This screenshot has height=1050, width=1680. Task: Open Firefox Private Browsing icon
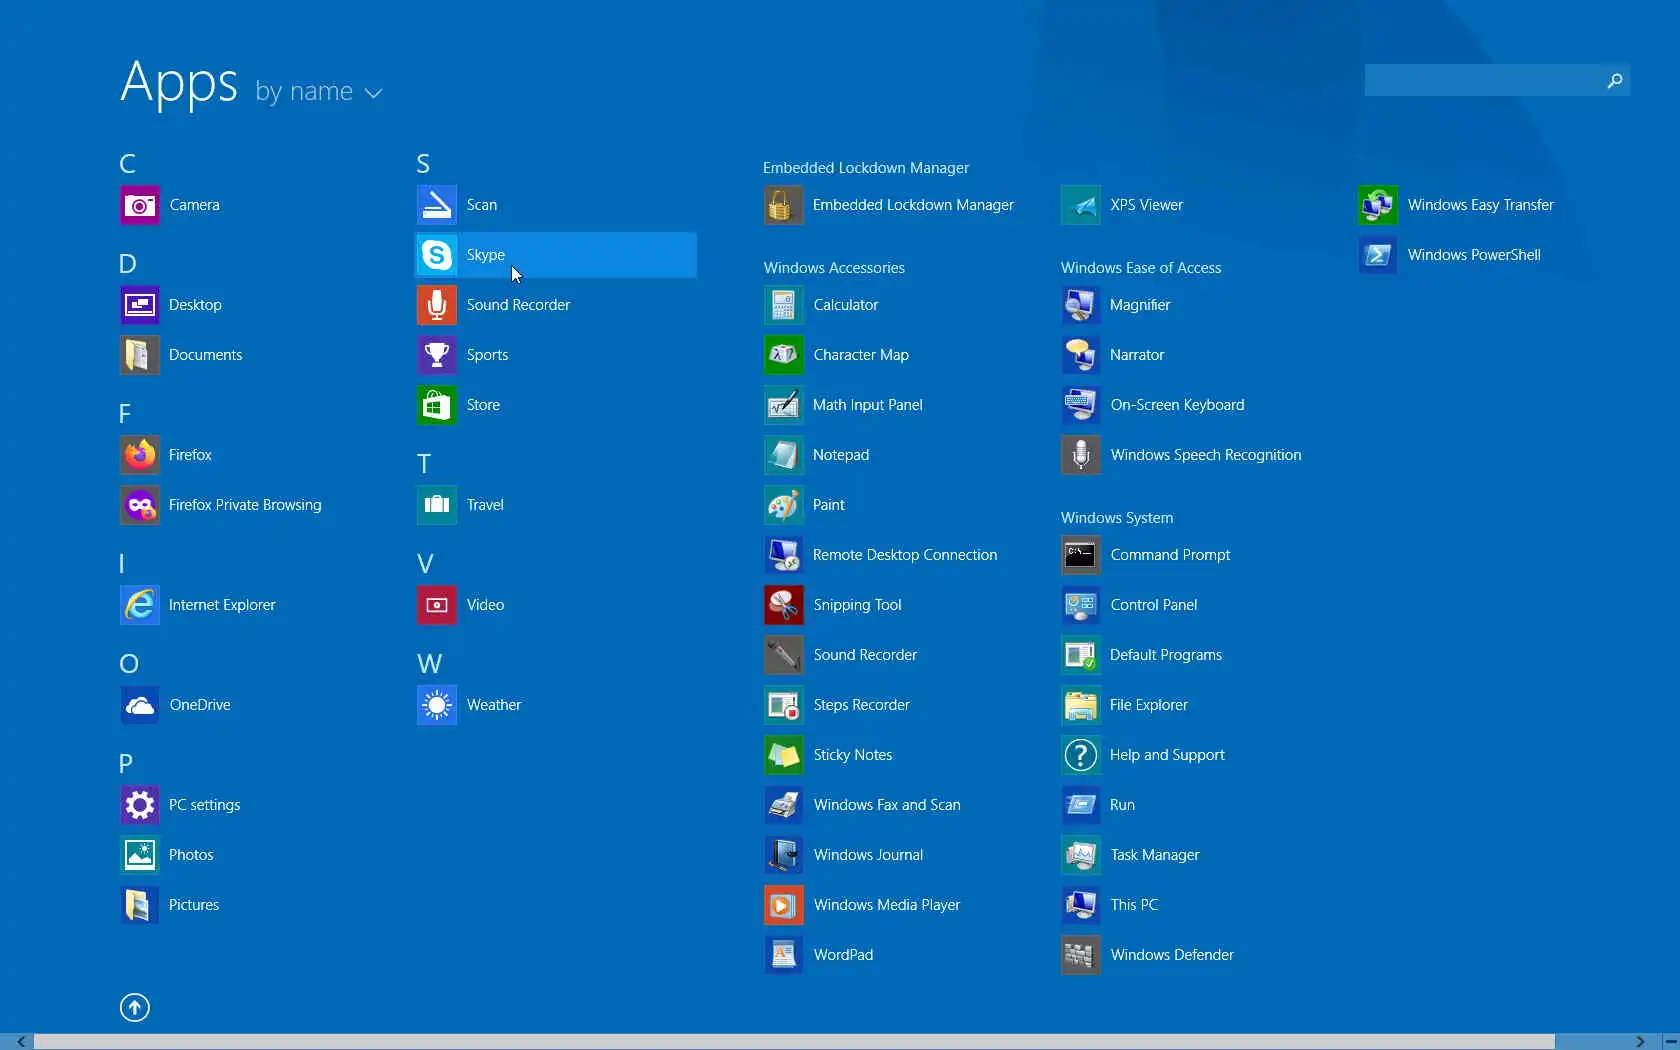[140, 505]
